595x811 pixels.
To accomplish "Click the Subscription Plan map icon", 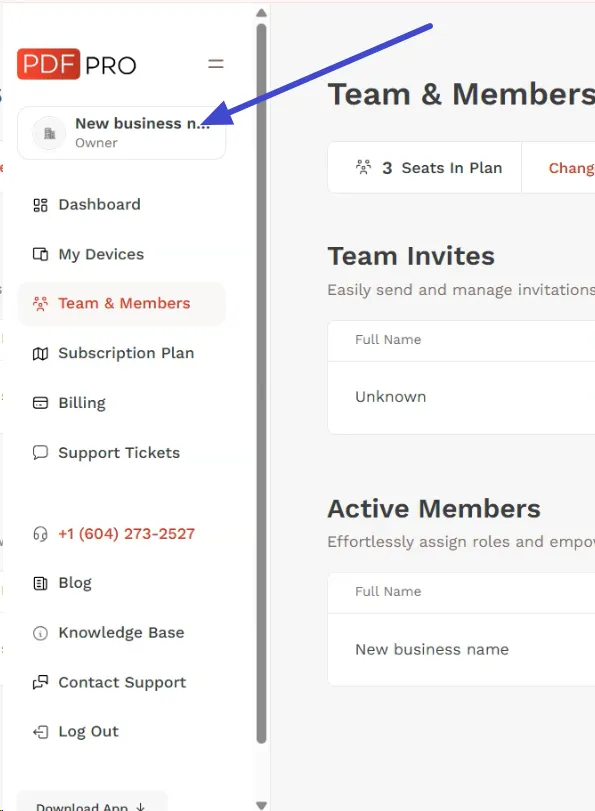I will (x=40, y=354).
